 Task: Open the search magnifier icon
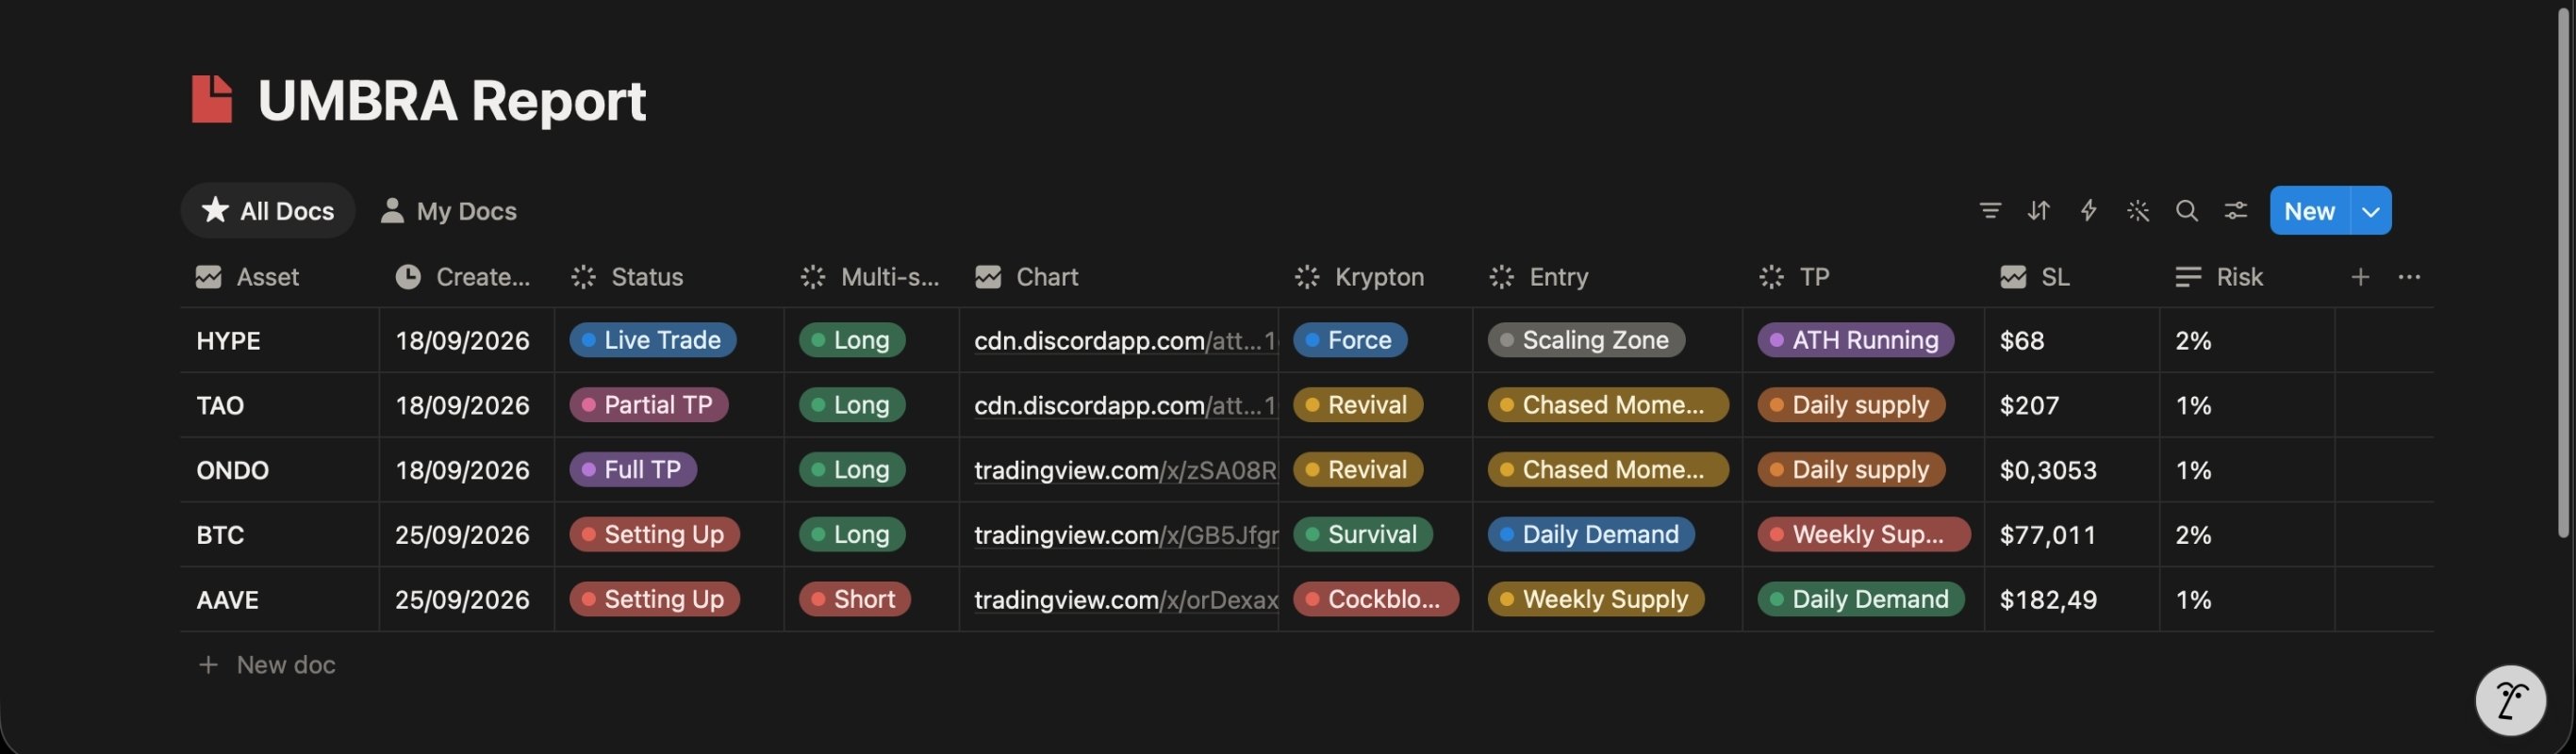point(2187,211)
